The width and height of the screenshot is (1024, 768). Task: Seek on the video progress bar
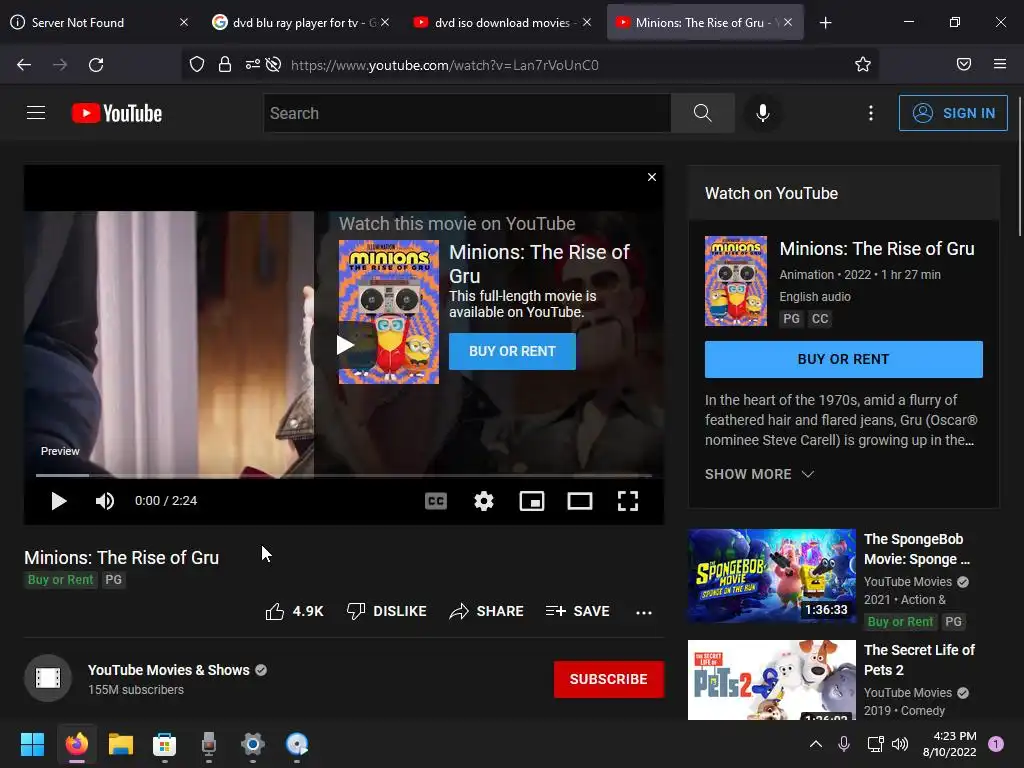point(344,475)
